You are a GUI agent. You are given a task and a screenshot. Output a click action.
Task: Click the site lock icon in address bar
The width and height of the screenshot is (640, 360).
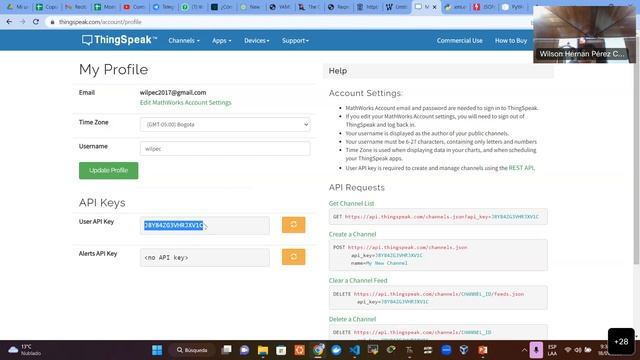(52, 22)
